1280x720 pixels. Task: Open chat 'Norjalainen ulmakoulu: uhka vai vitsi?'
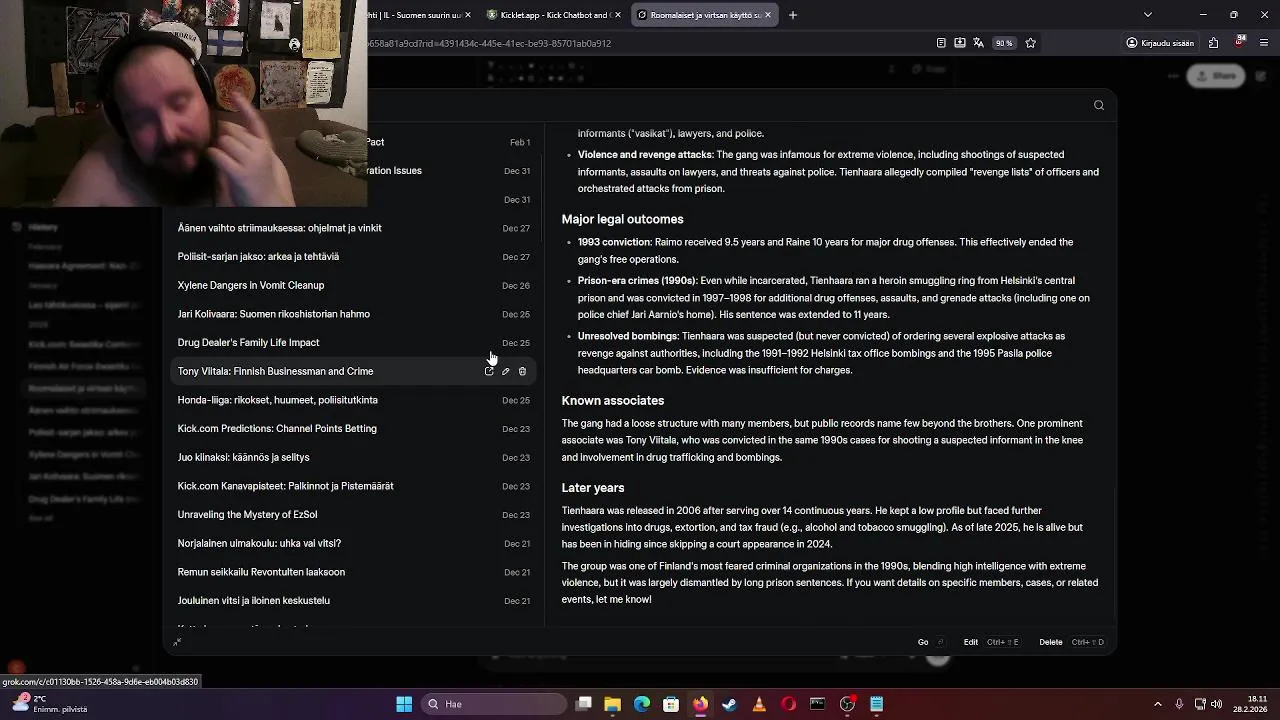pyautogui.click(x=354, y=544)
